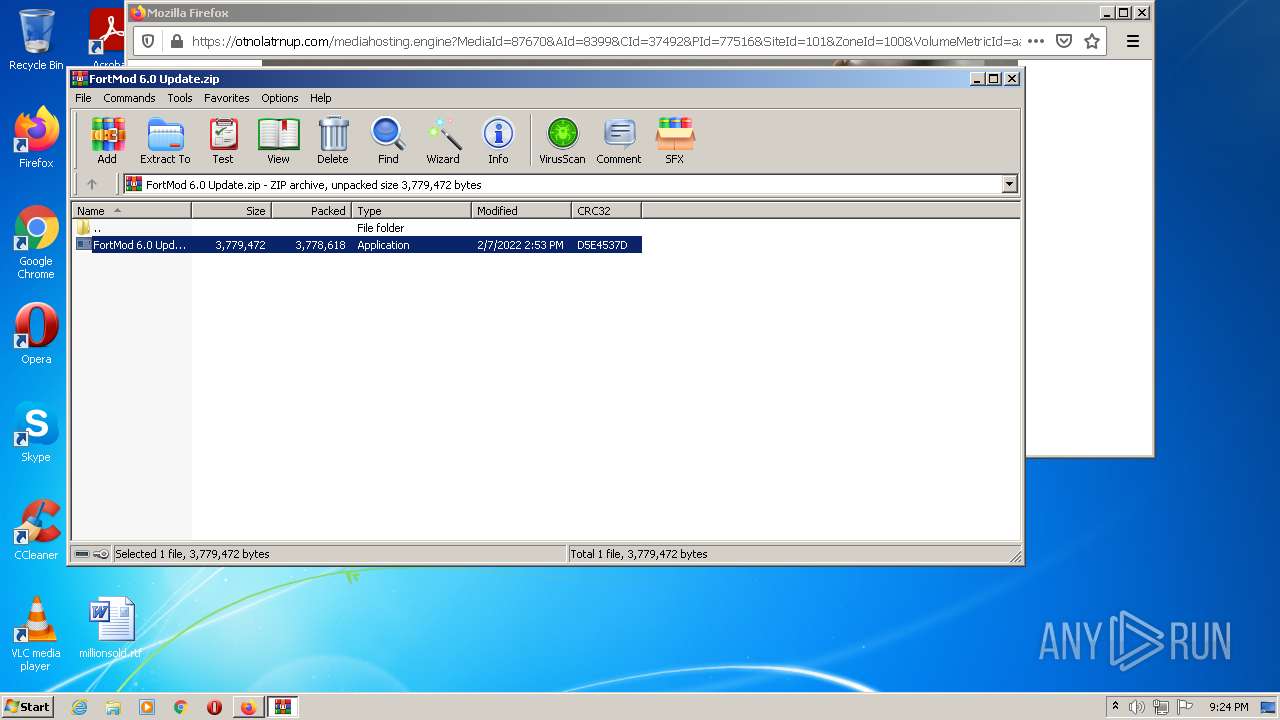Viewport: 1280px width, 720px height.
Task: Select the Skype desktop shortcut
Action: pyautogui.click(x=36, y=432)
